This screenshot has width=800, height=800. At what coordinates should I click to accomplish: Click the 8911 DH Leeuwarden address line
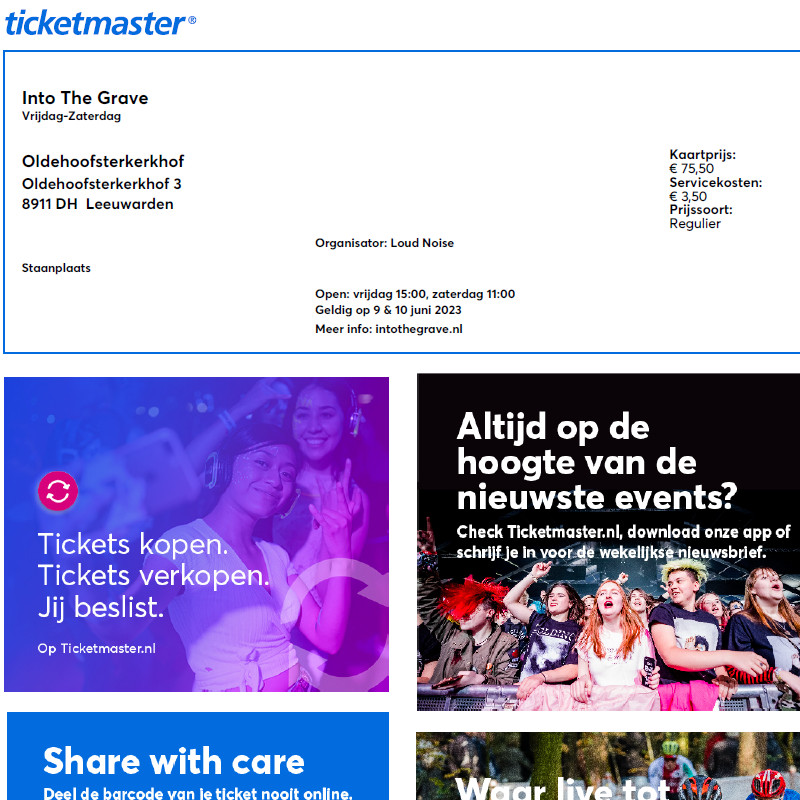97,204
